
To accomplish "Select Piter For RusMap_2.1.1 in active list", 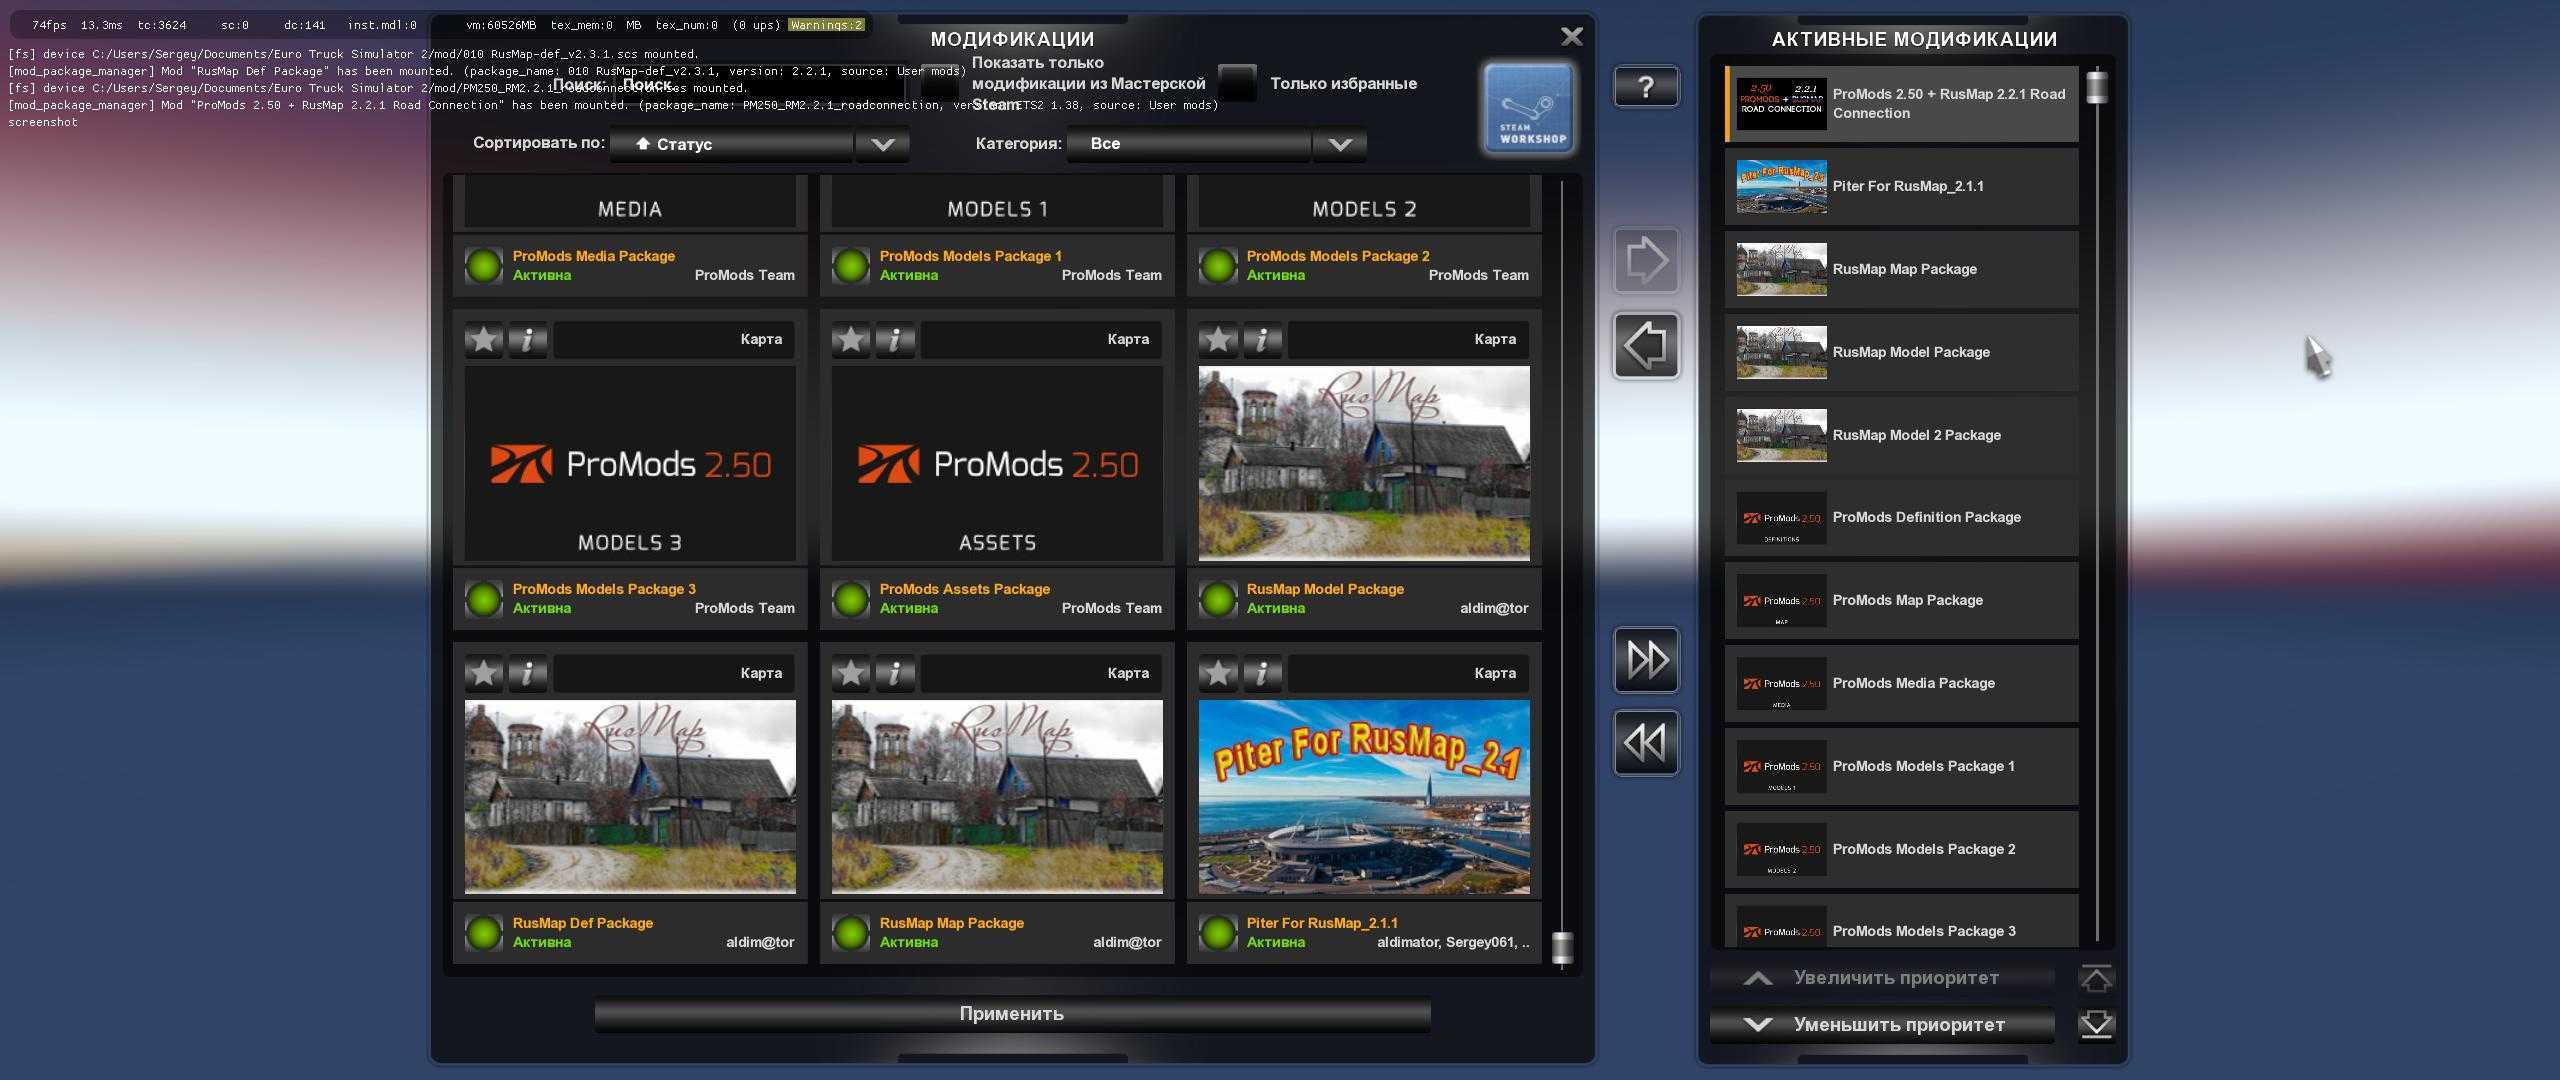I will tap(1901, 187).
